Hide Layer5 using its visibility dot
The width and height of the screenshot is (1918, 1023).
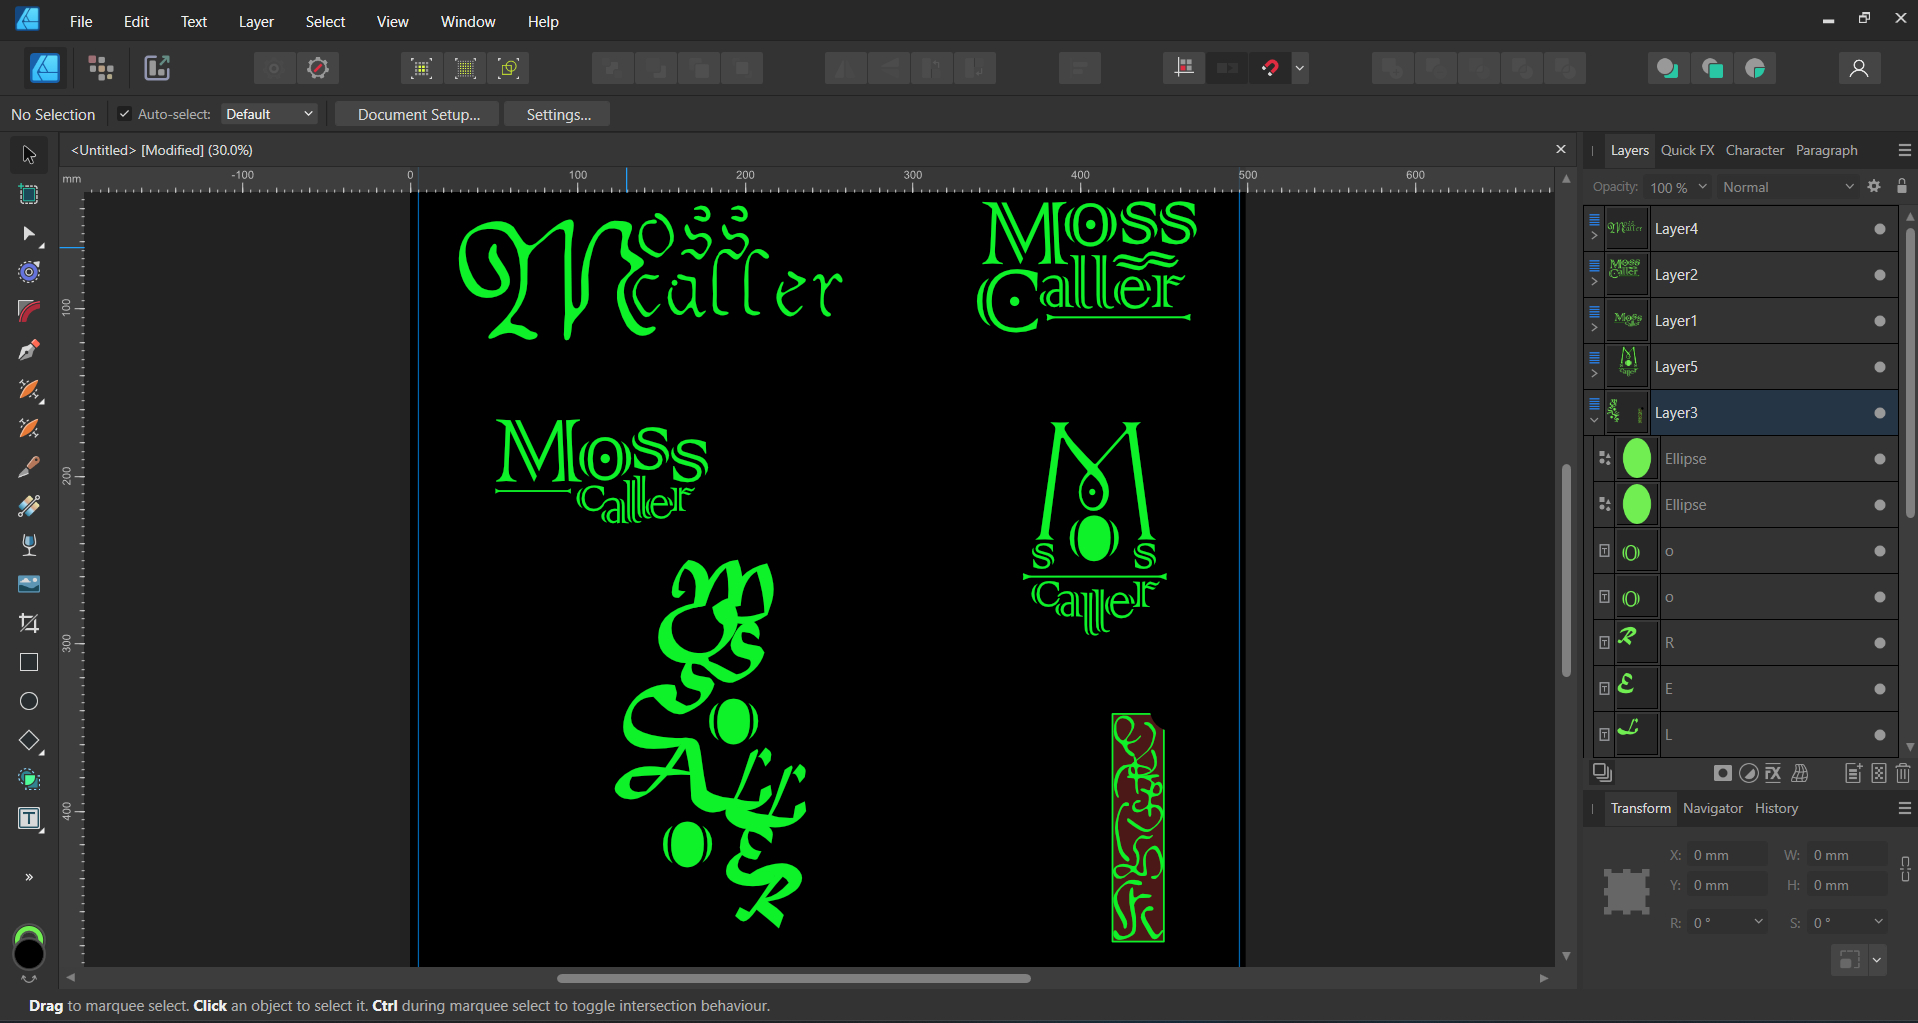coord(1880,367)
